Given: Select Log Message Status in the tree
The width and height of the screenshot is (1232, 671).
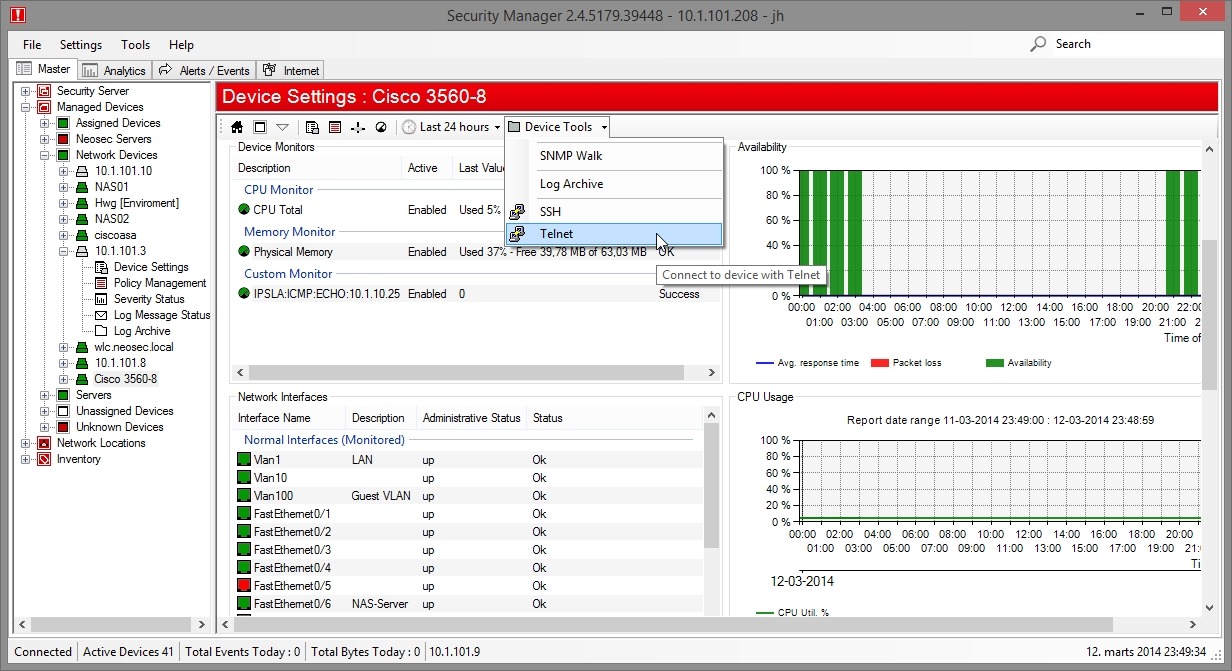Looking at the screenshot, I should (x=162, y=315).
